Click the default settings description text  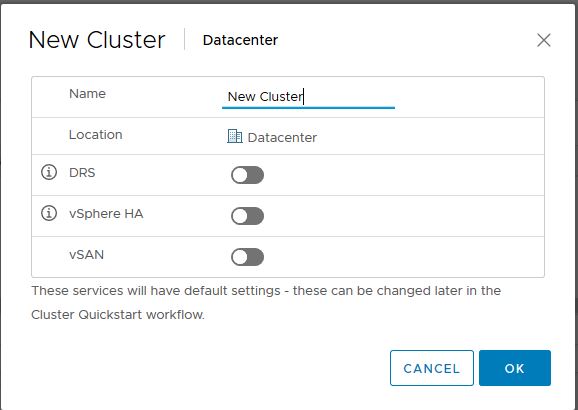coord(266,291)
